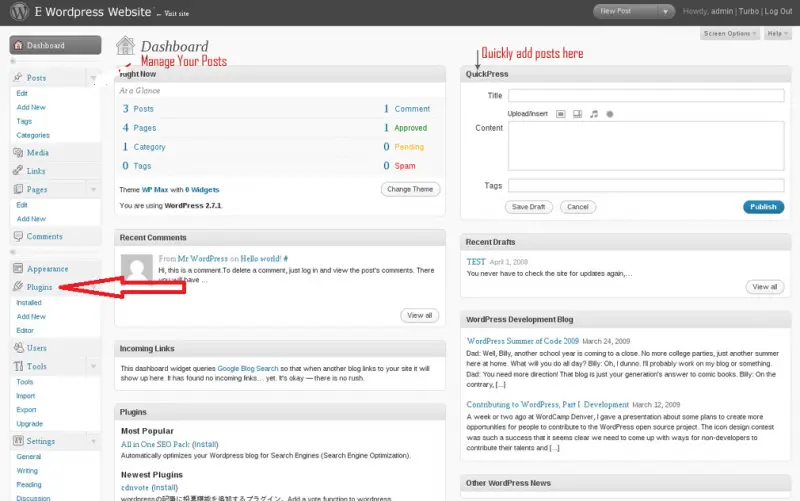Open the 3 Posts link
This screenshot has height=501, width=800.
[138, 109]
